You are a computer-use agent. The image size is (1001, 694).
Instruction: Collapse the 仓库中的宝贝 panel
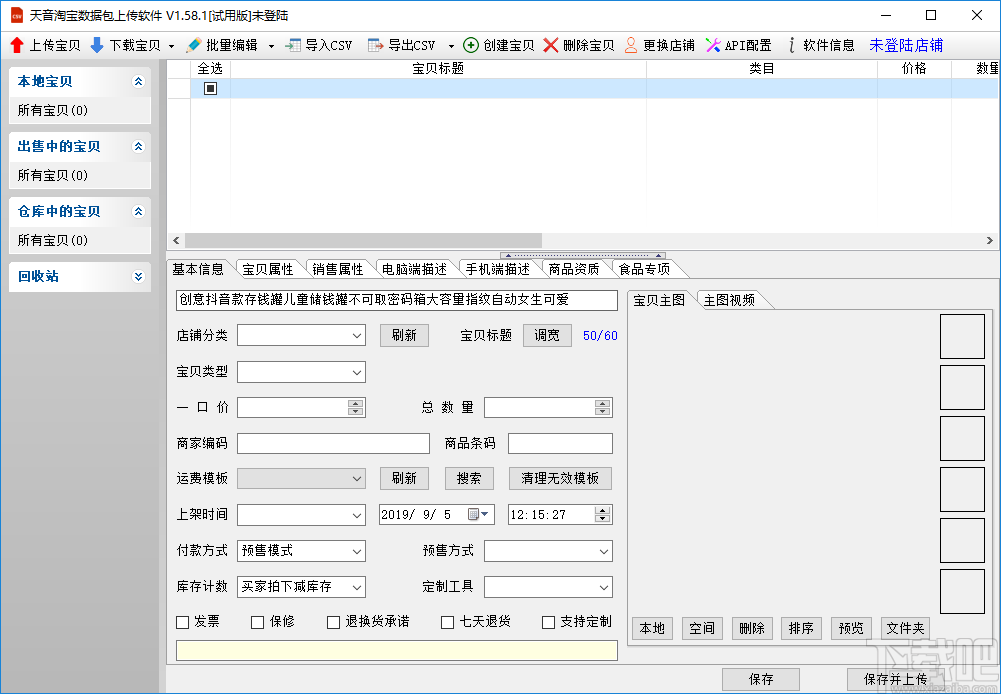(138, 212)
